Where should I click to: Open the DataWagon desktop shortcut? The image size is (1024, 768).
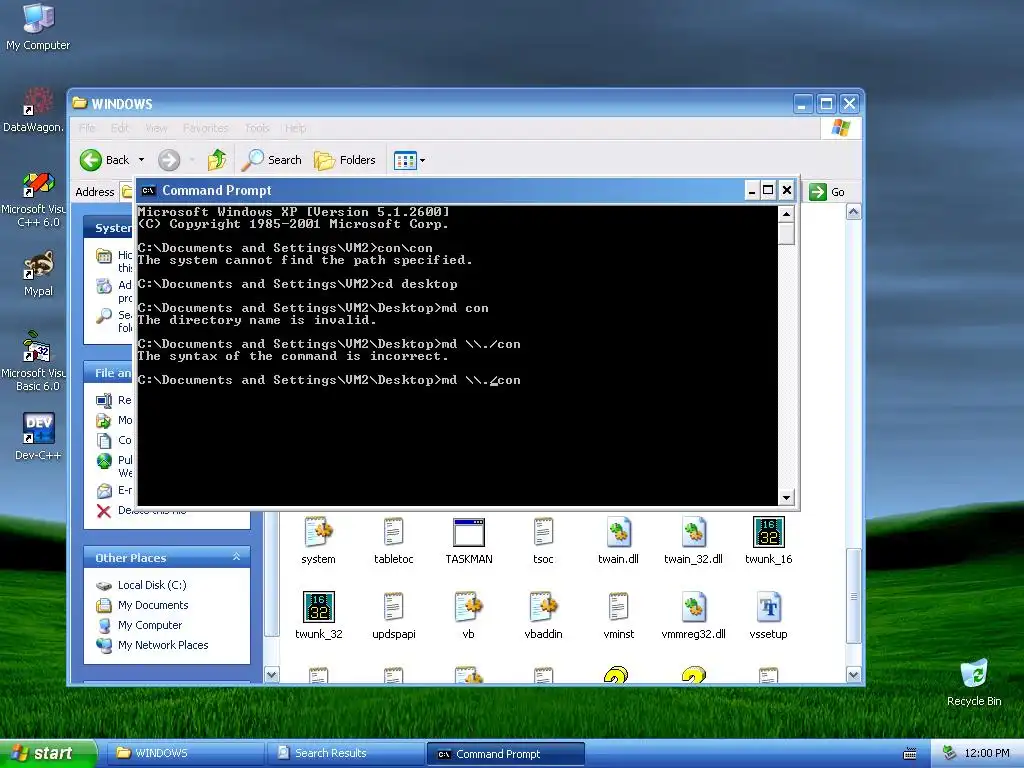click(33, 109)
